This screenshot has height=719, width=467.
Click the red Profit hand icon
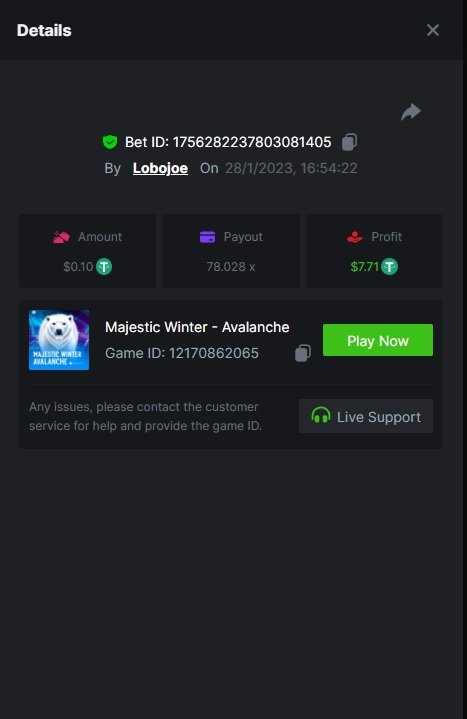point(355,237)
